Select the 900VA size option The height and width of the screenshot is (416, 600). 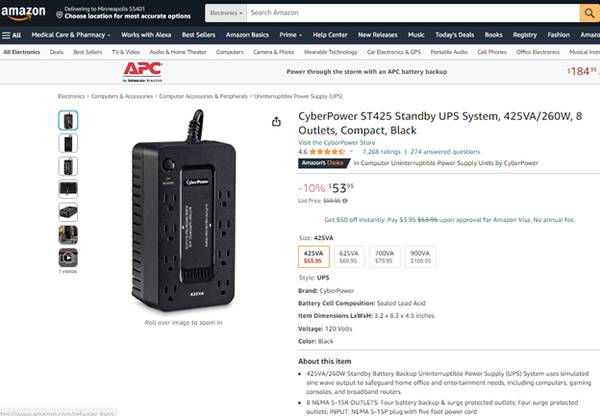(420, 257)
